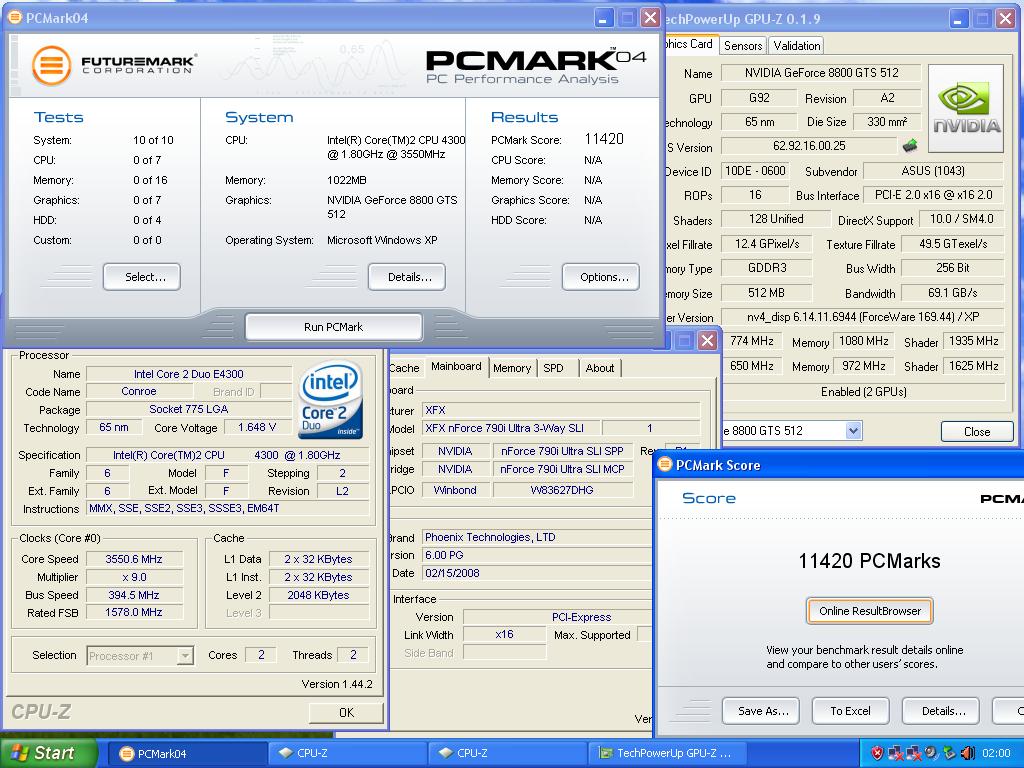Minimize the GPU-Z window
Image resolution: width=1024 pixels, height=768 pixels.
click(959, 18)
